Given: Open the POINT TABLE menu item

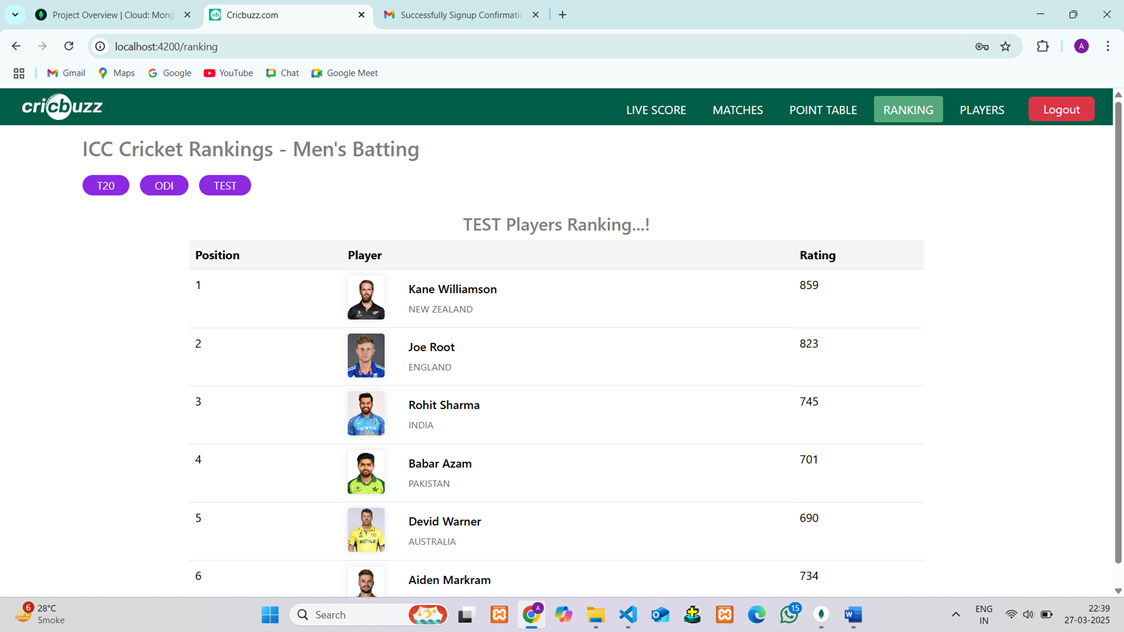Looking at the screenshot, I should (x=823, y=110).
